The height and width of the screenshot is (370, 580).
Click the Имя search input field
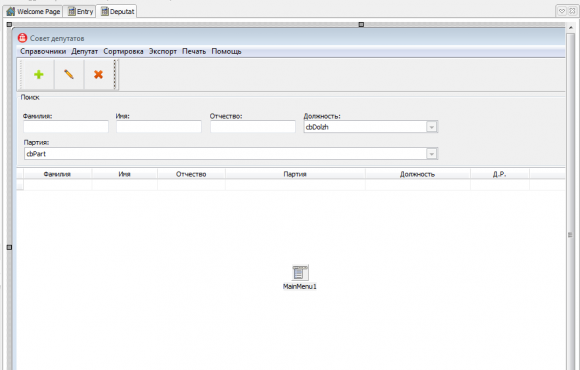coord(159,127)
